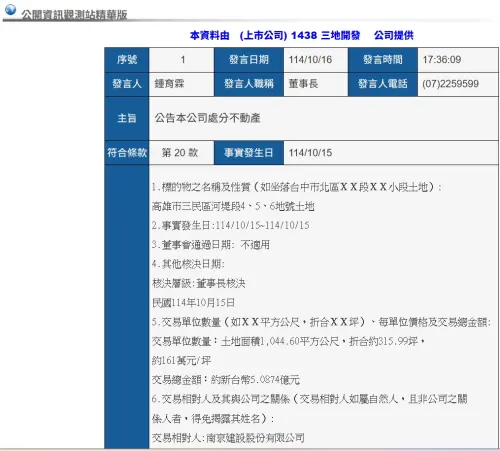This screenshot has width=500, height=451.
Task: Select the counterparty 南京建設股份有限公司
Action: (255, 438)
